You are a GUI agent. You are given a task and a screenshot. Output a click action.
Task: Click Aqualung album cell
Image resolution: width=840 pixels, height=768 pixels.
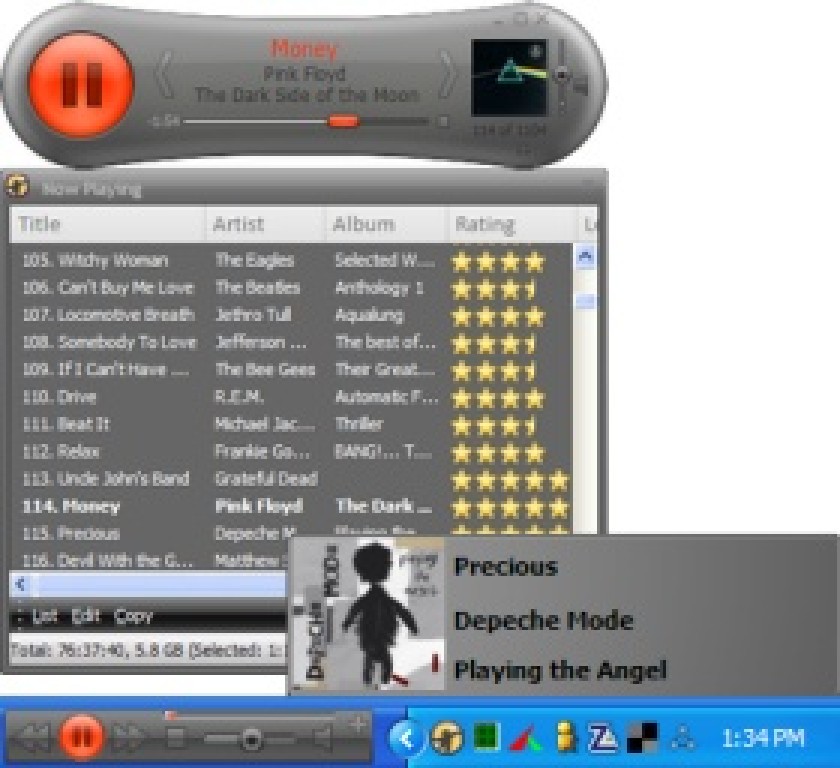pos(369,315)
